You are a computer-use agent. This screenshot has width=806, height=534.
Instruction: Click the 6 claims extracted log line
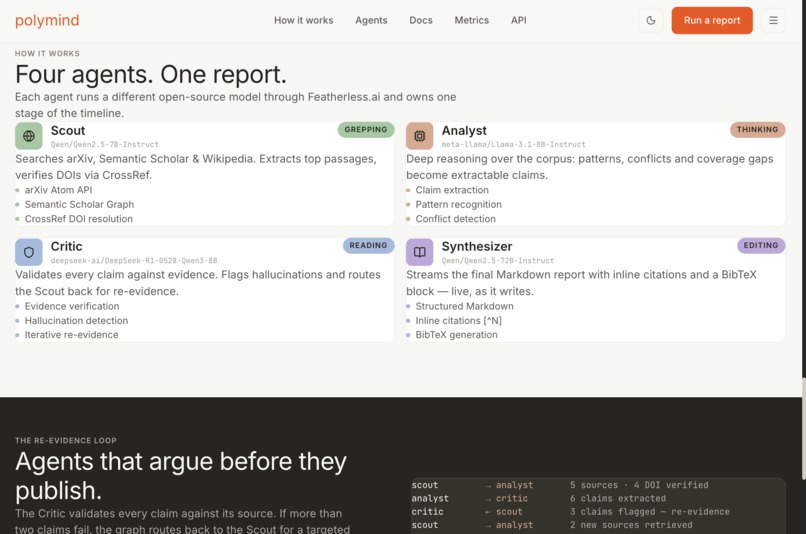point(617,499)
